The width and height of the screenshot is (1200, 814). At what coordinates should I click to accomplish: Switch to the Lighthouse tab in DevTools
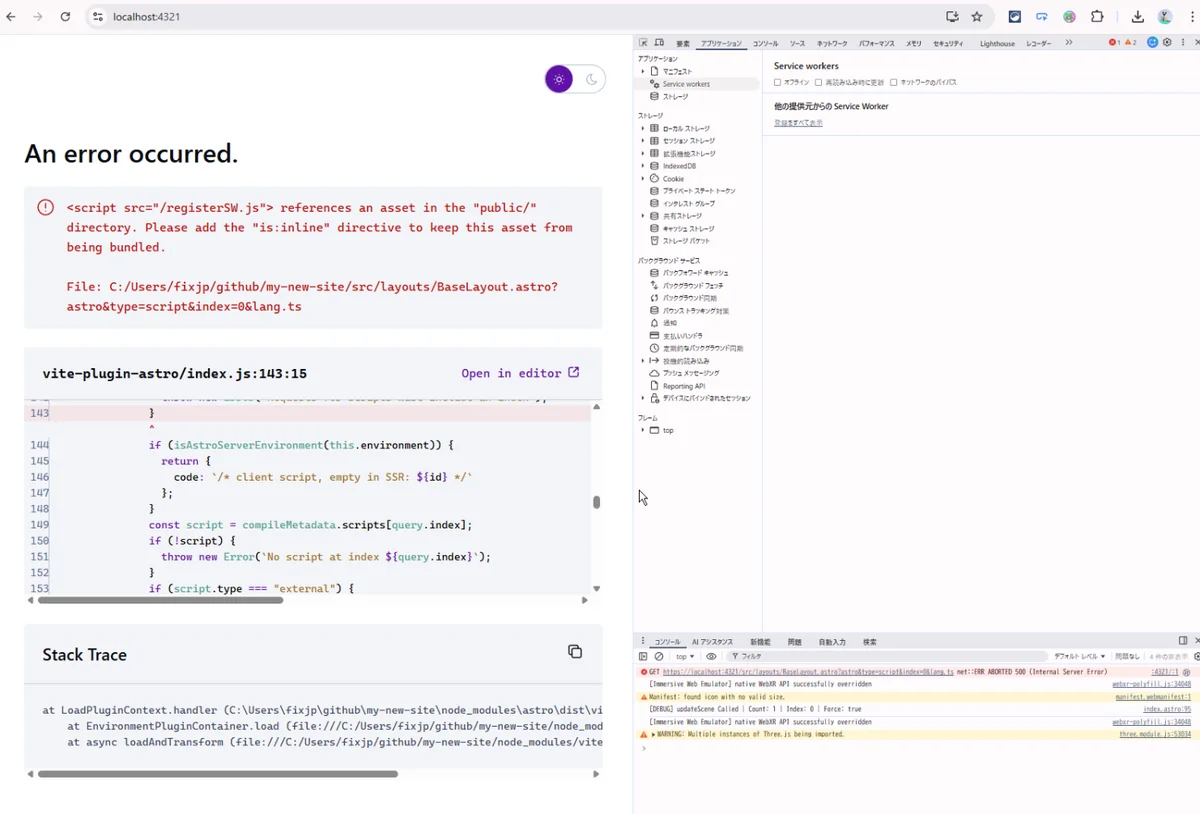(x=997, y=44)
